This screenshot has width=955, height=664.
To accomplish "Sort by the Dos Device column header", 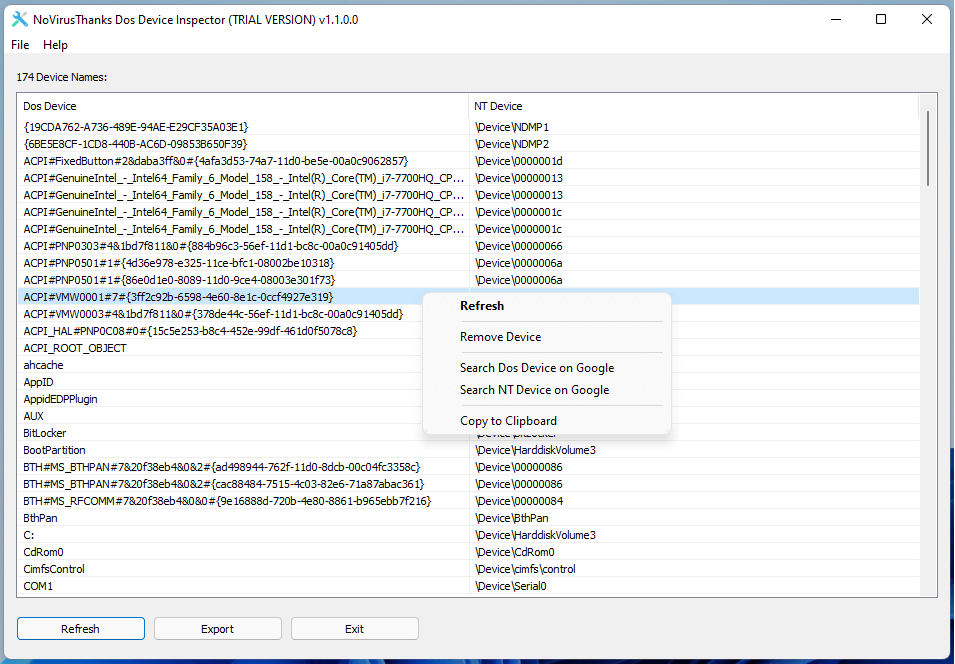I will click(243, 106).
